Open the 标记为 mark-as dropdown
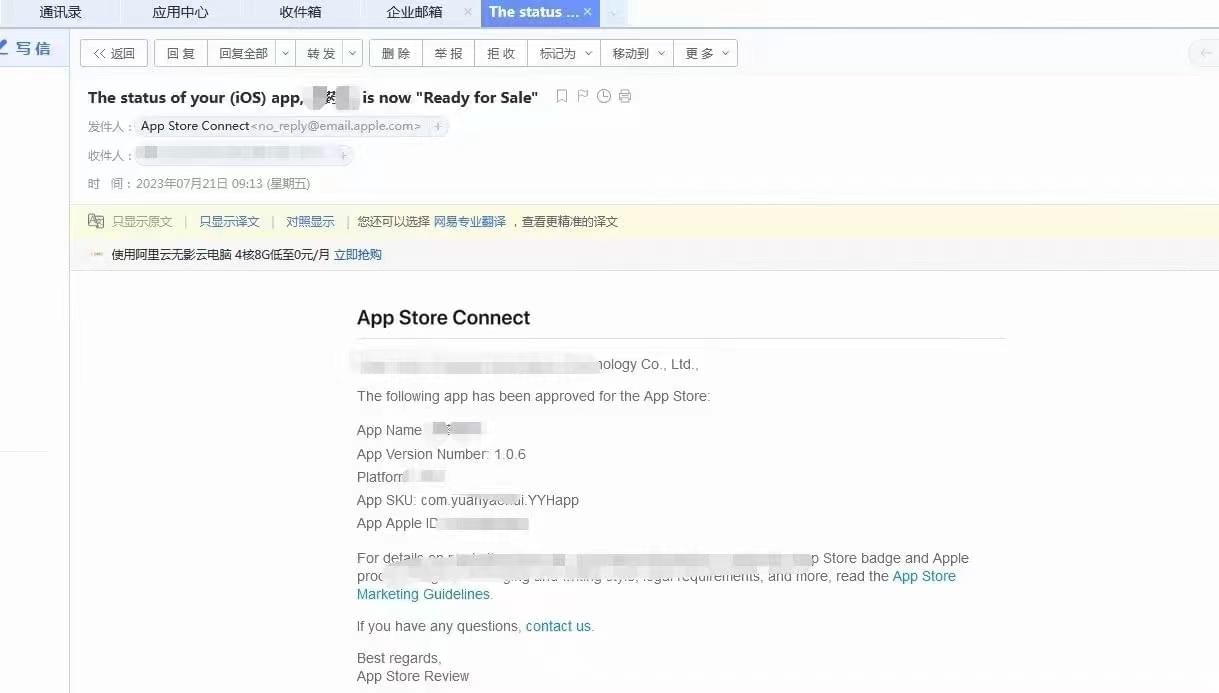The height and width of the screenshot is (693, 1219). [x=588, y=54]
